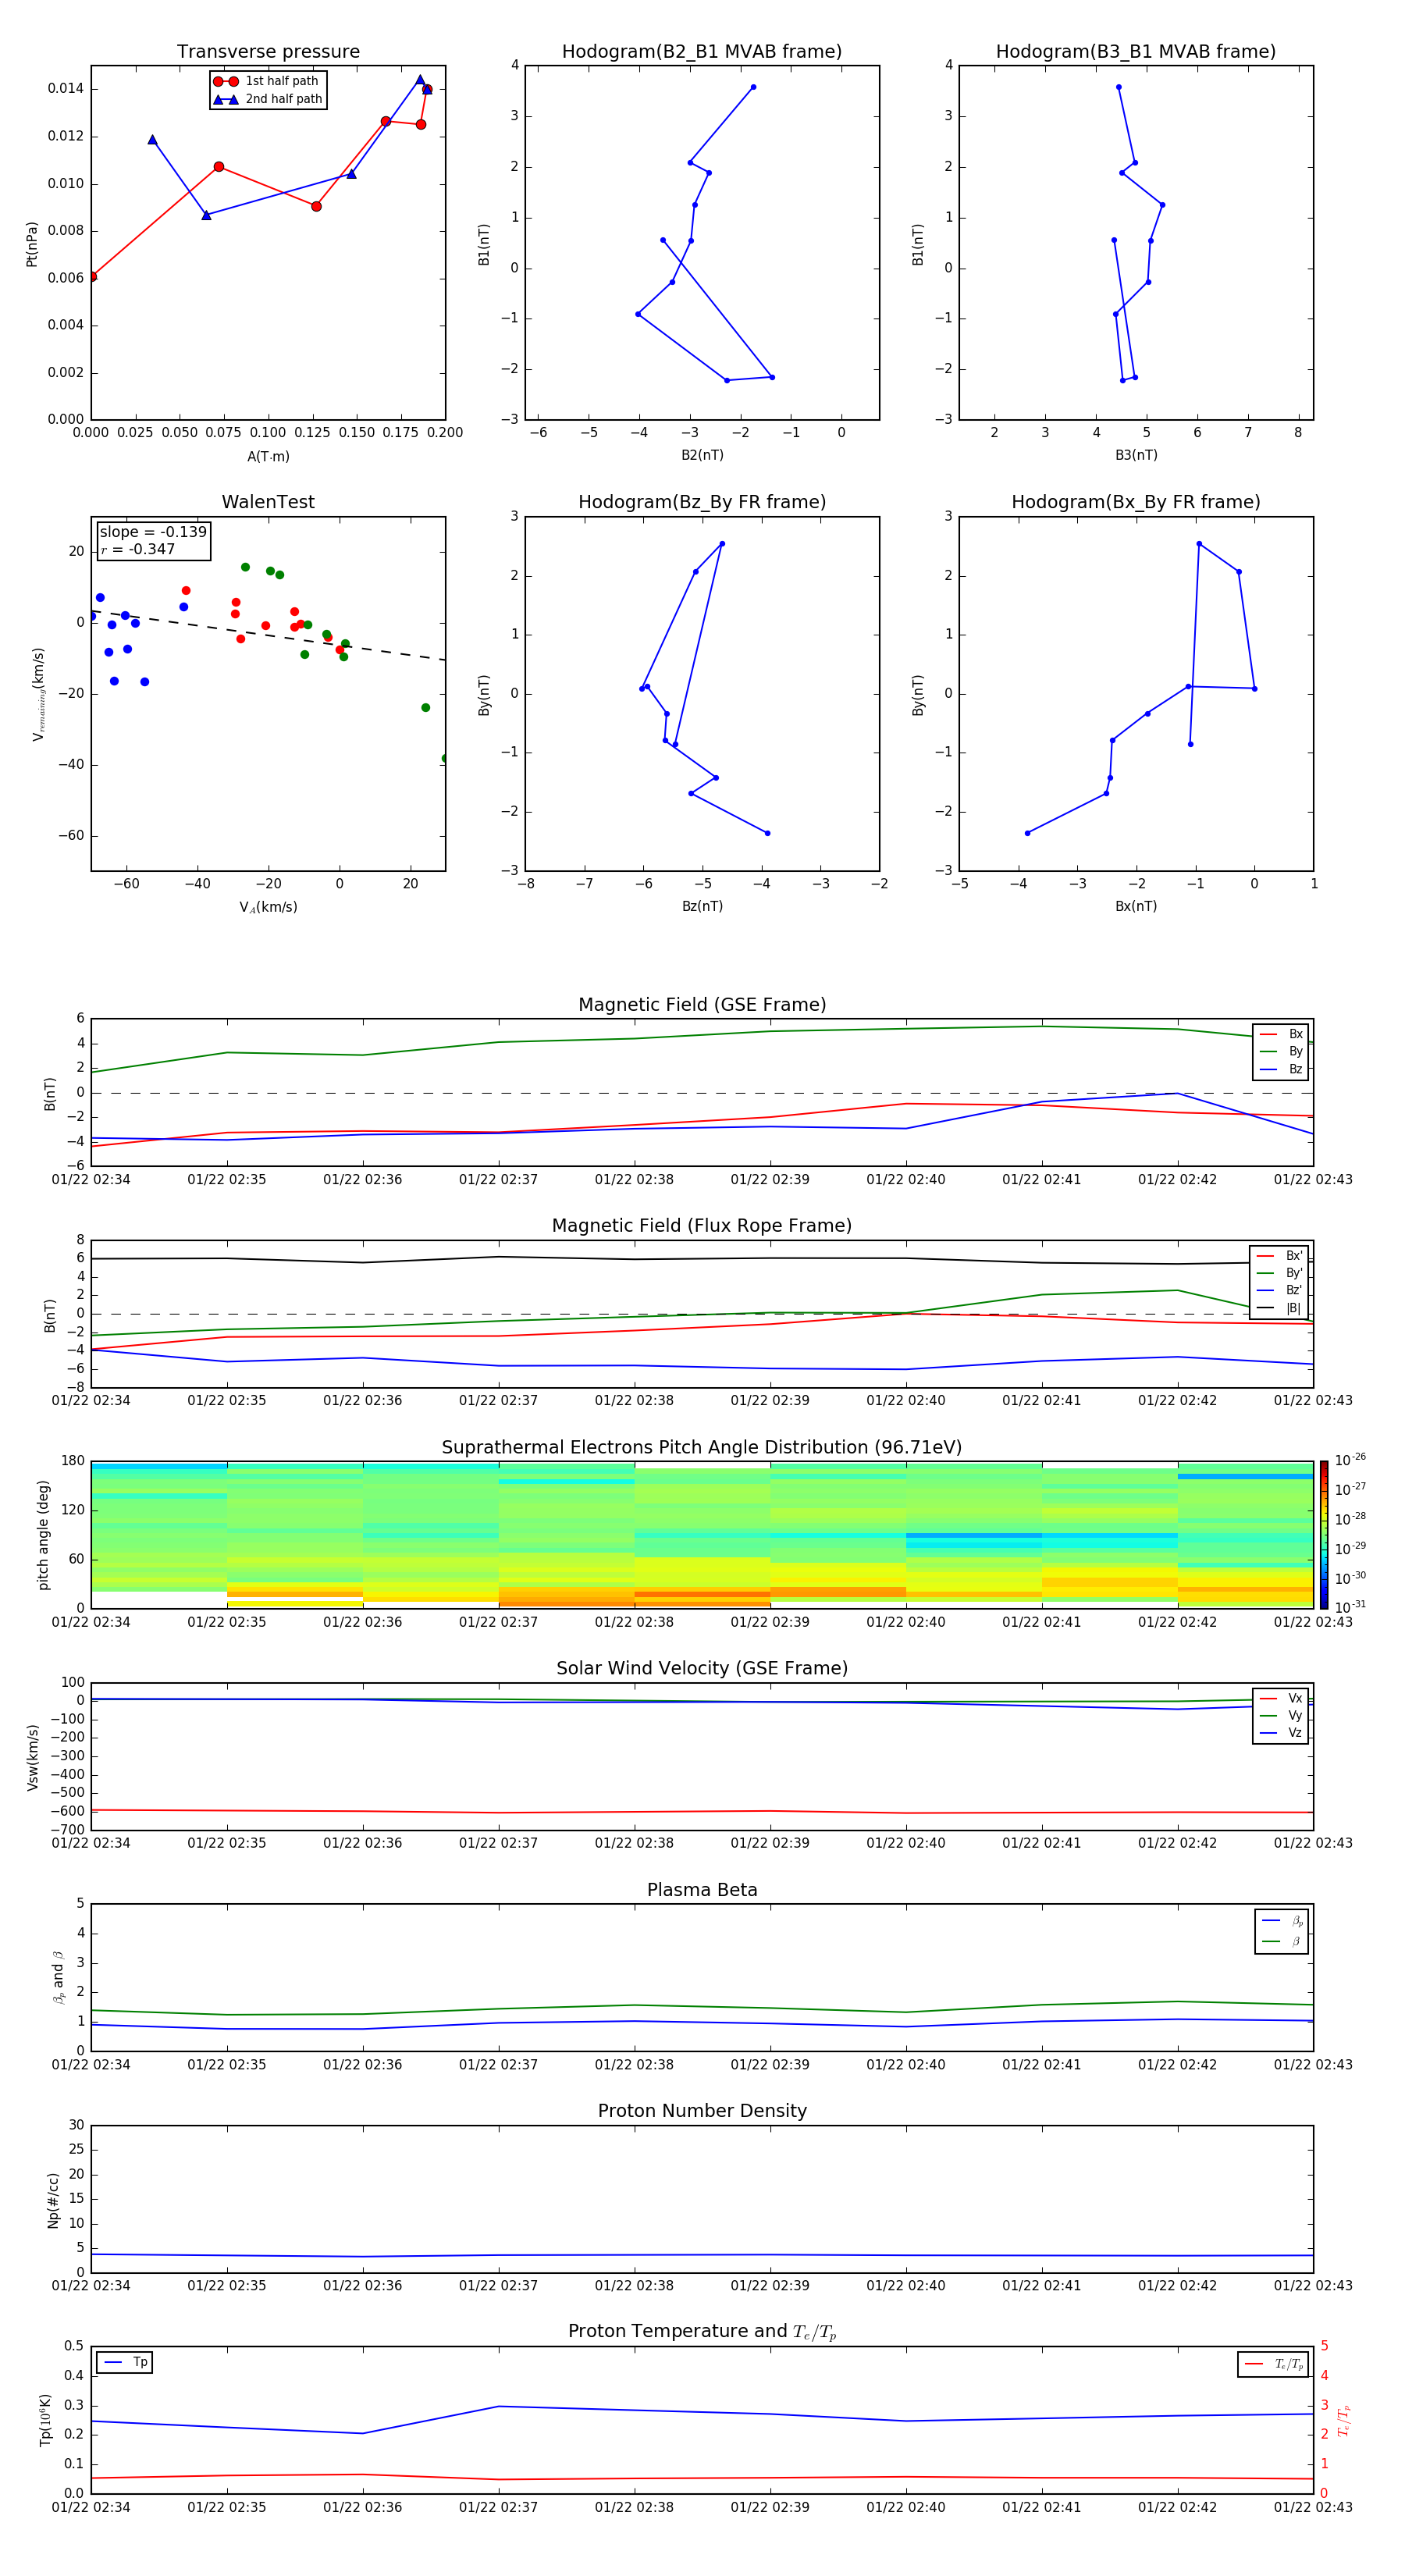Click the 10^-31 colorbar label

click(1349, 1607)
